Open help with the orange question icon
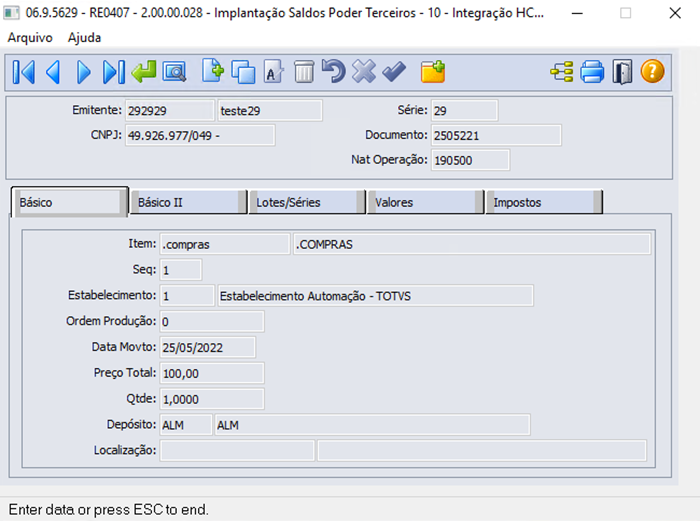This screenshot has height=521, width=700. click(x=652, y=71)
